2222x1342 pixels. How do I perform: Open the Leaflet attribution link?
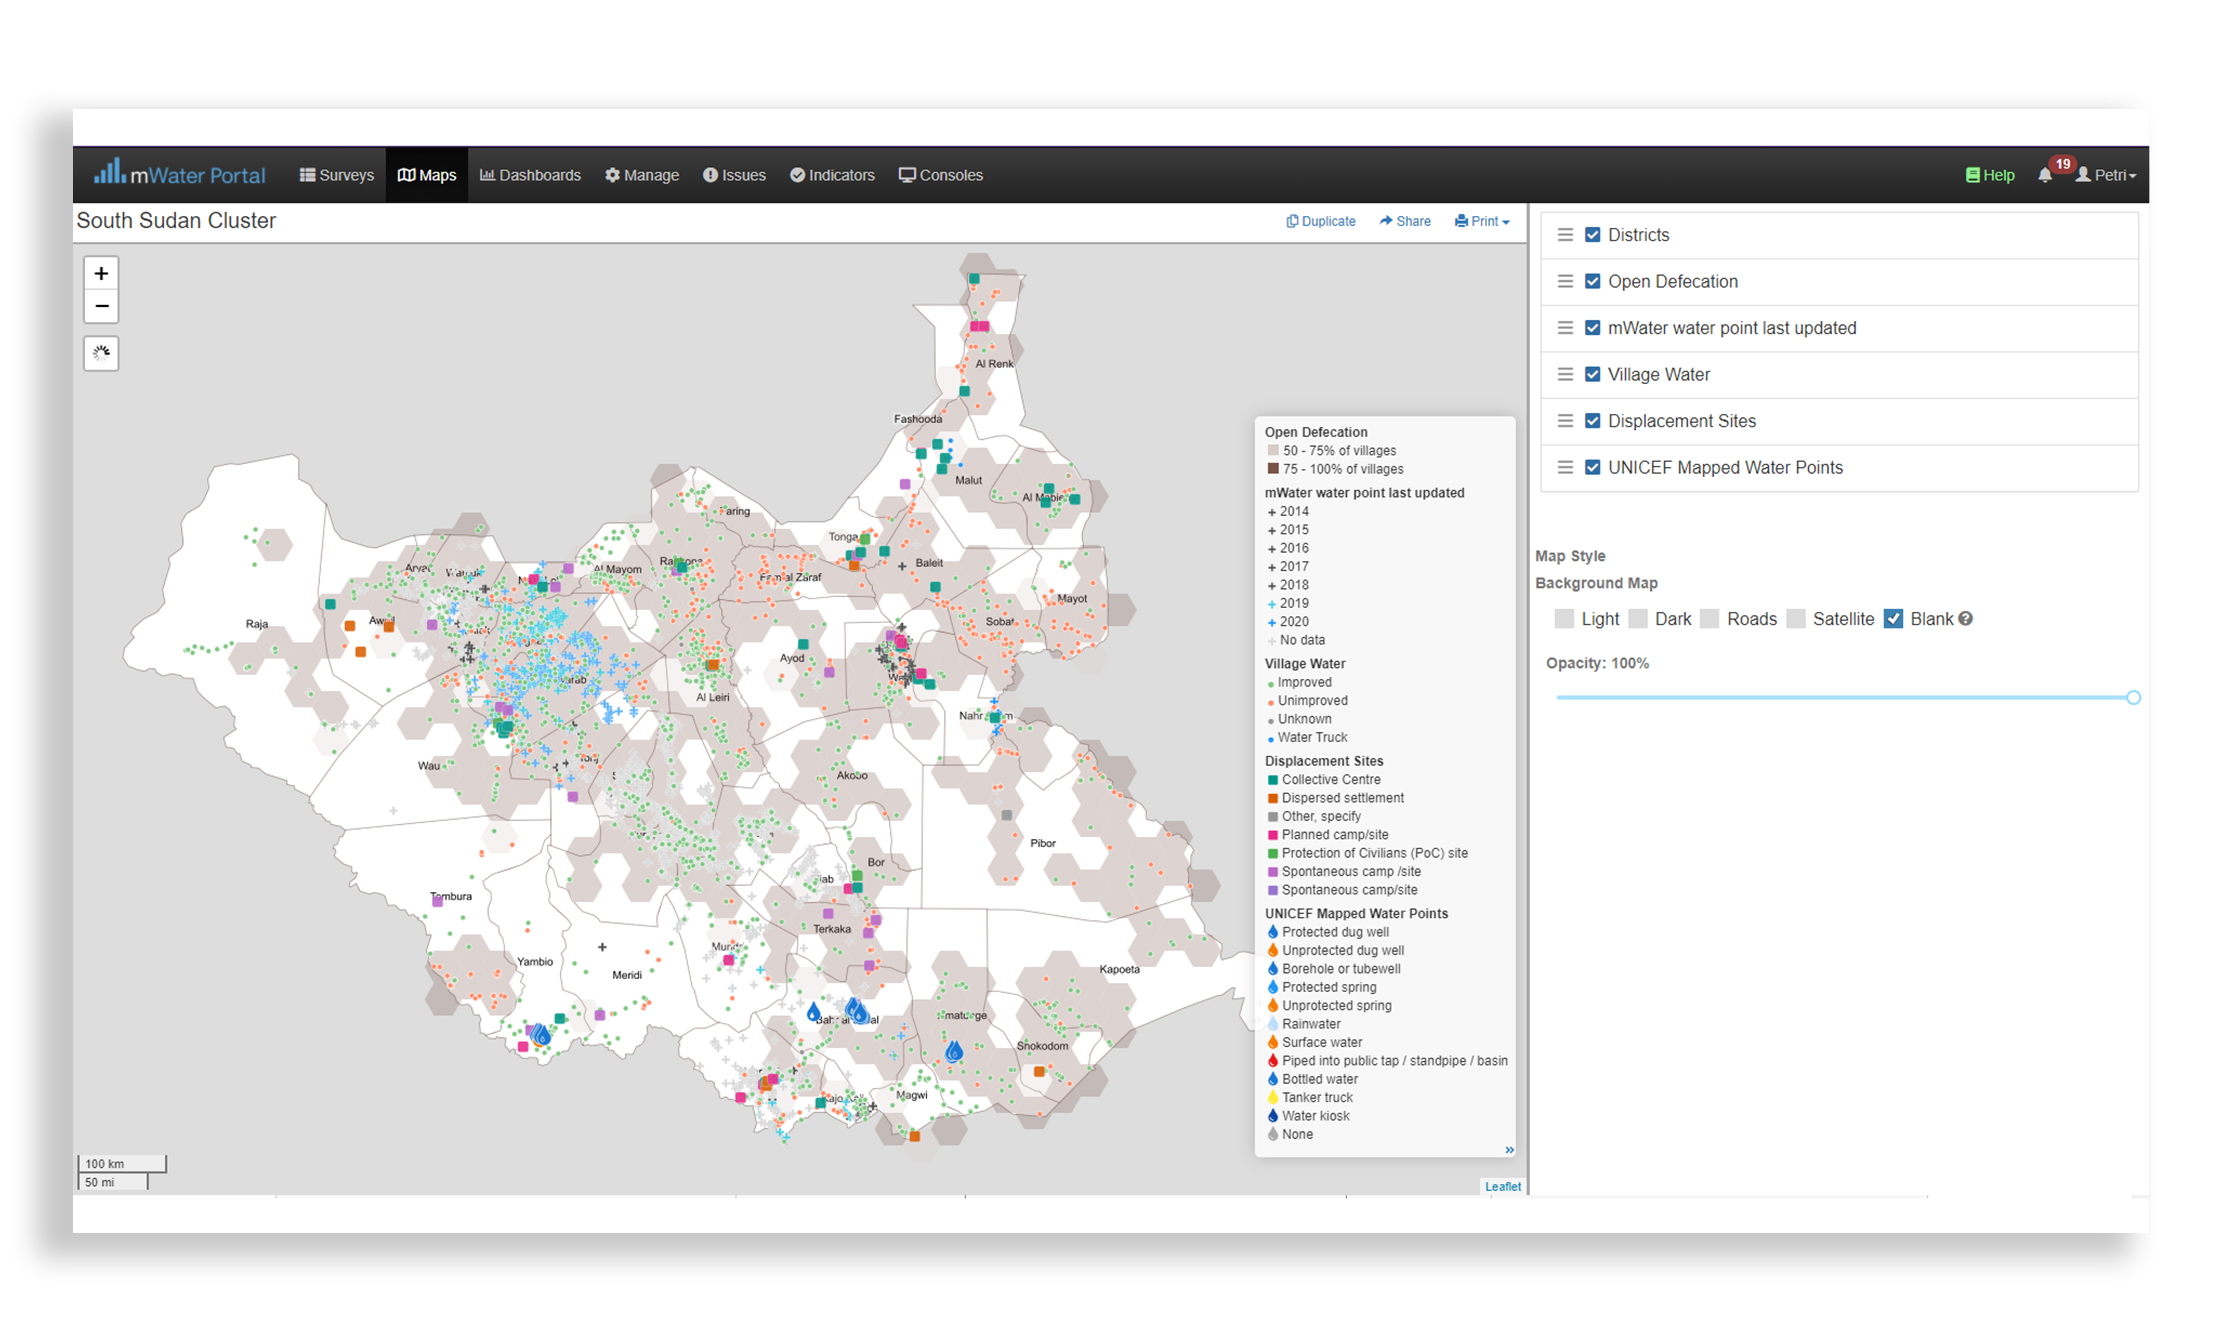[1502, 1186]
